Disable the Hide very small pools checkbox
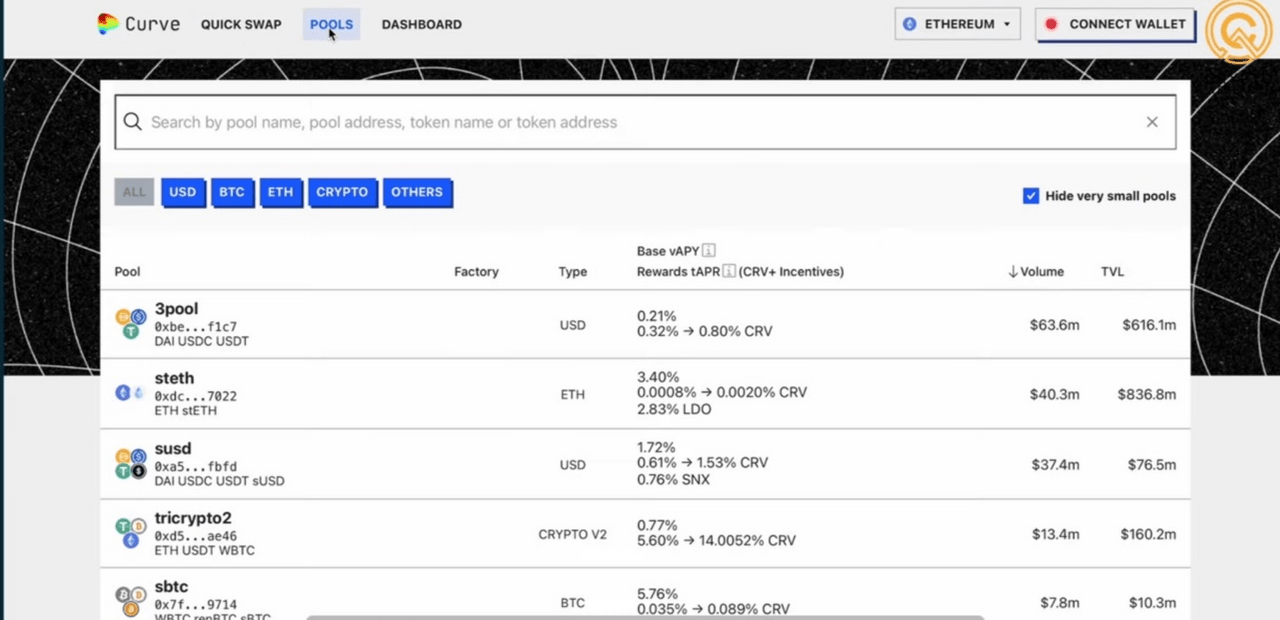The height and width of the screenshot is (620, 1280). [1031, 196]
